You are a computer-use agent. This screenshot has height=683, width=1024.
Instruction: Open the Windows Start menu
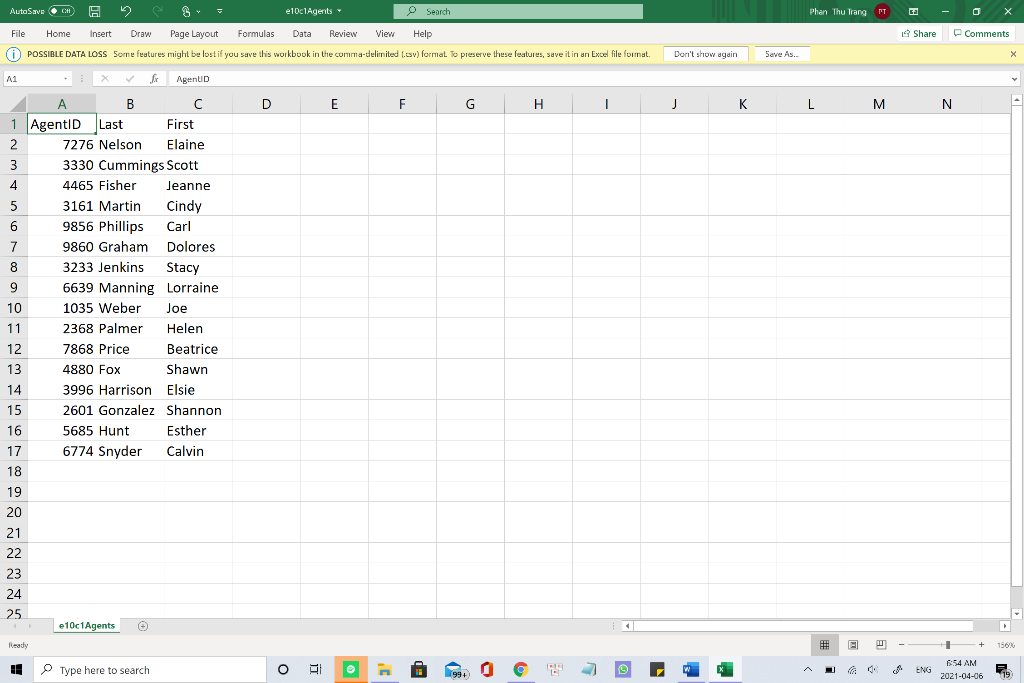(x=16, y=670)
